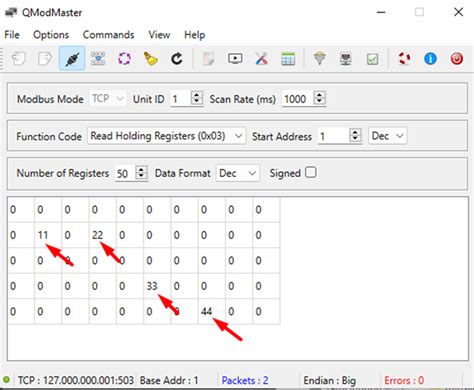The height and width of the screenshot is (390, 474).
Task: Open the Tools wrench-and-screwdriver icon
Action: coord(262,59)
